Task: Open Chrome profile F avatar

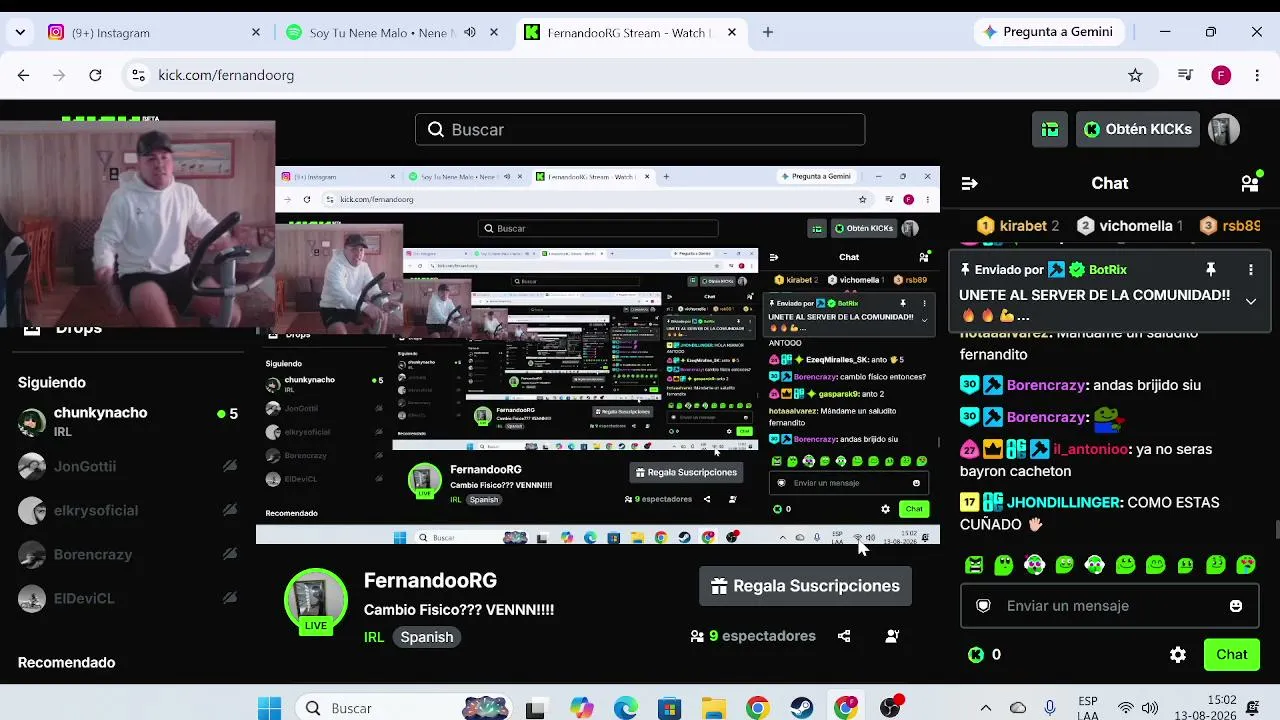Action: 1221,75
